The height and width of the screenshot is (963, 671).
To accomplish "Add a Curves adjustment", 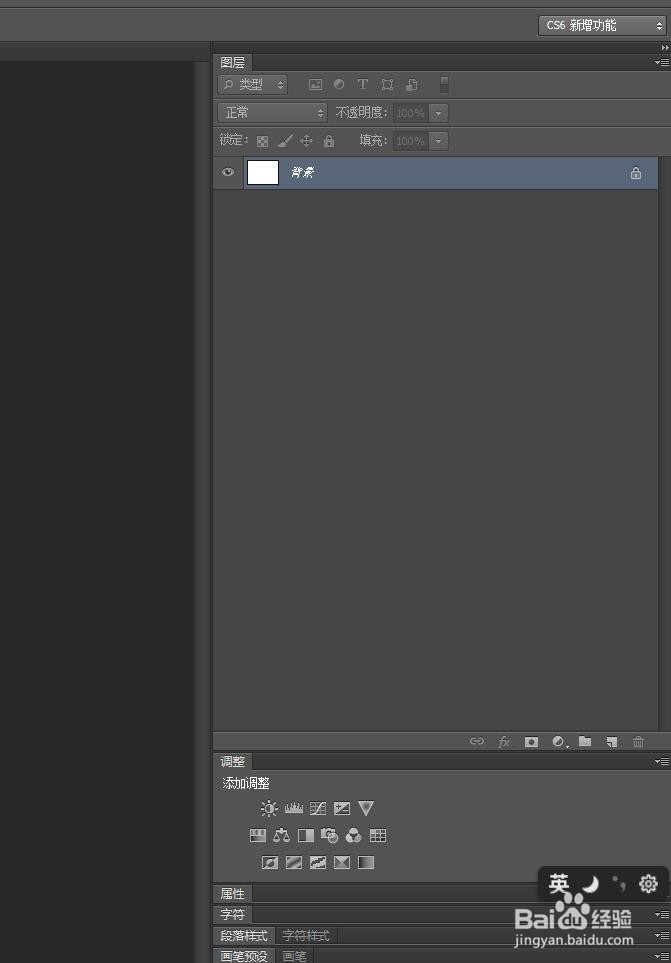I will point(317,808).
